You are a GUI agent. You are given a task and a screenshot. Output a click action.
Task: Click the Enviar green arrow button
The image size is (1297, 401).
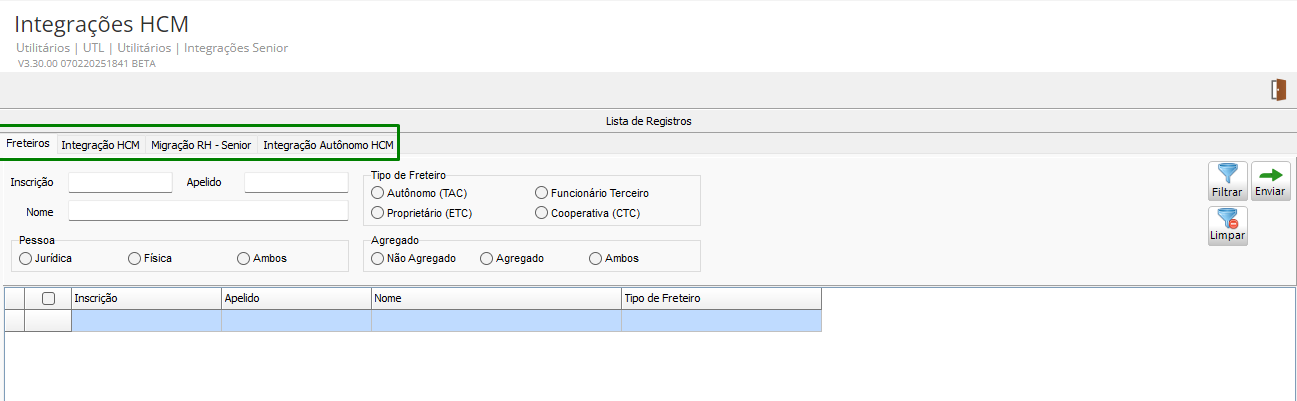[1270, 180]
